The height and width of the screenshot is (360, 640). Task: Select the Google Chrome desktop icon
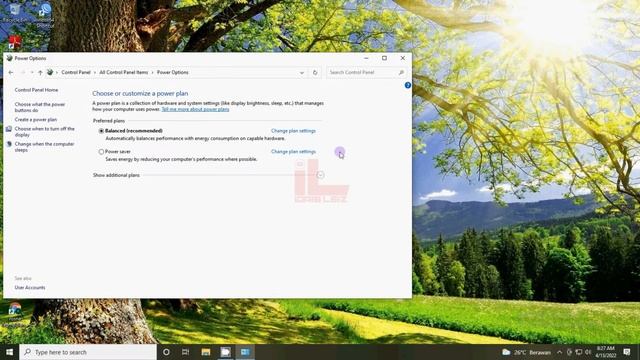click(15, 313)
